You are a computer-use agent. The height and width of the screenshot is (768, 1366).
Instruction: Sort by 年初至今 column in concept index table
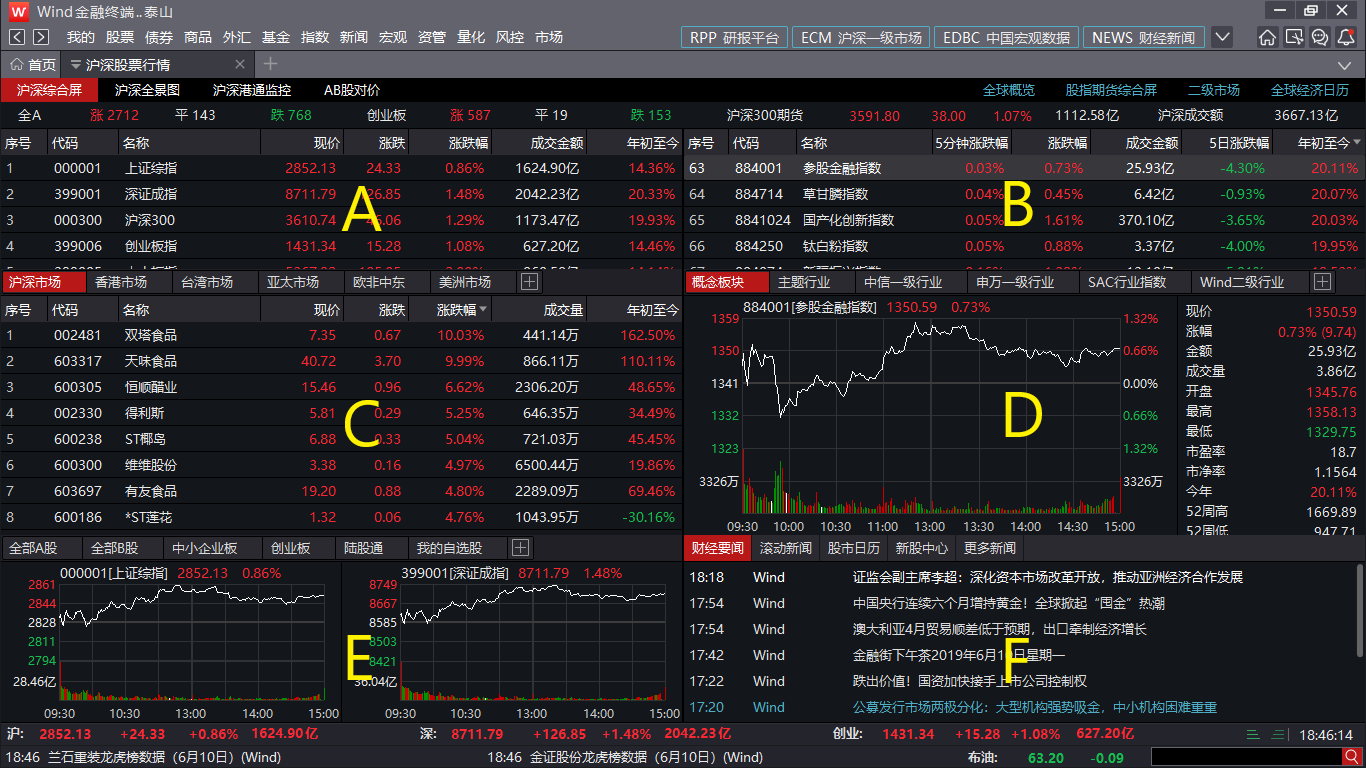tap(1329, 143)
